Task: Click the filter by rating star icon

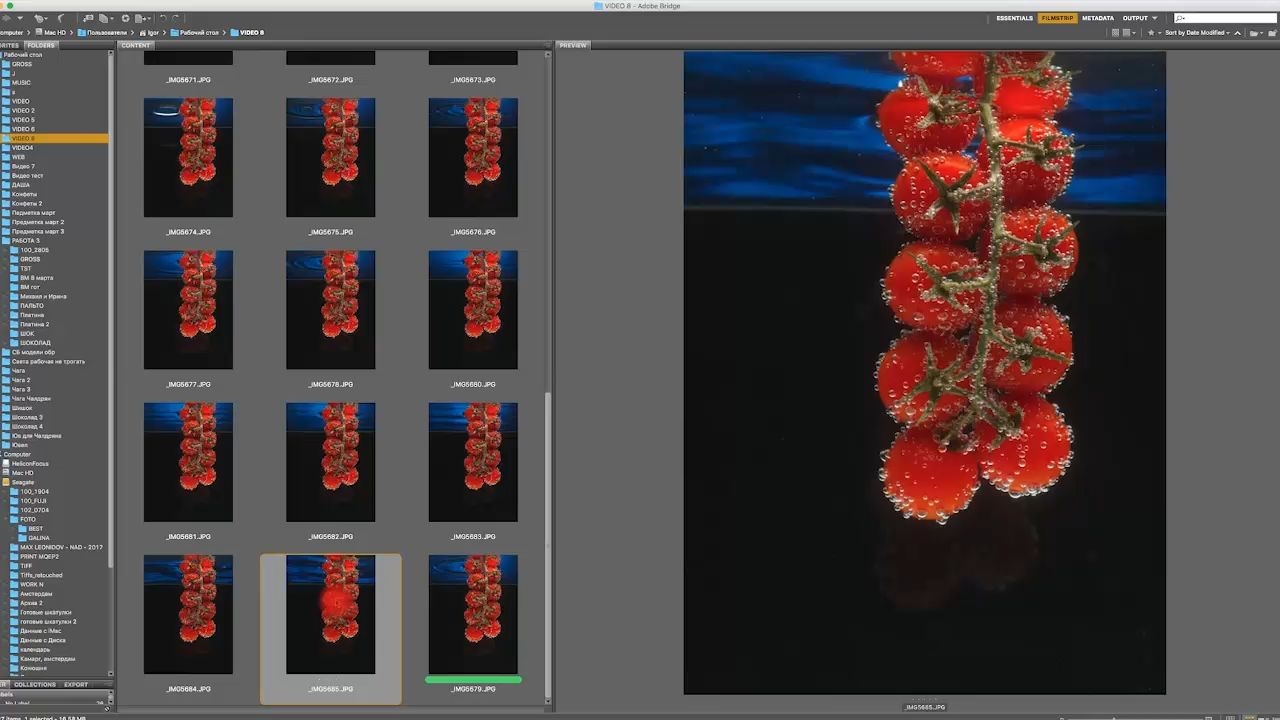Action: [x=1151, y=32]
